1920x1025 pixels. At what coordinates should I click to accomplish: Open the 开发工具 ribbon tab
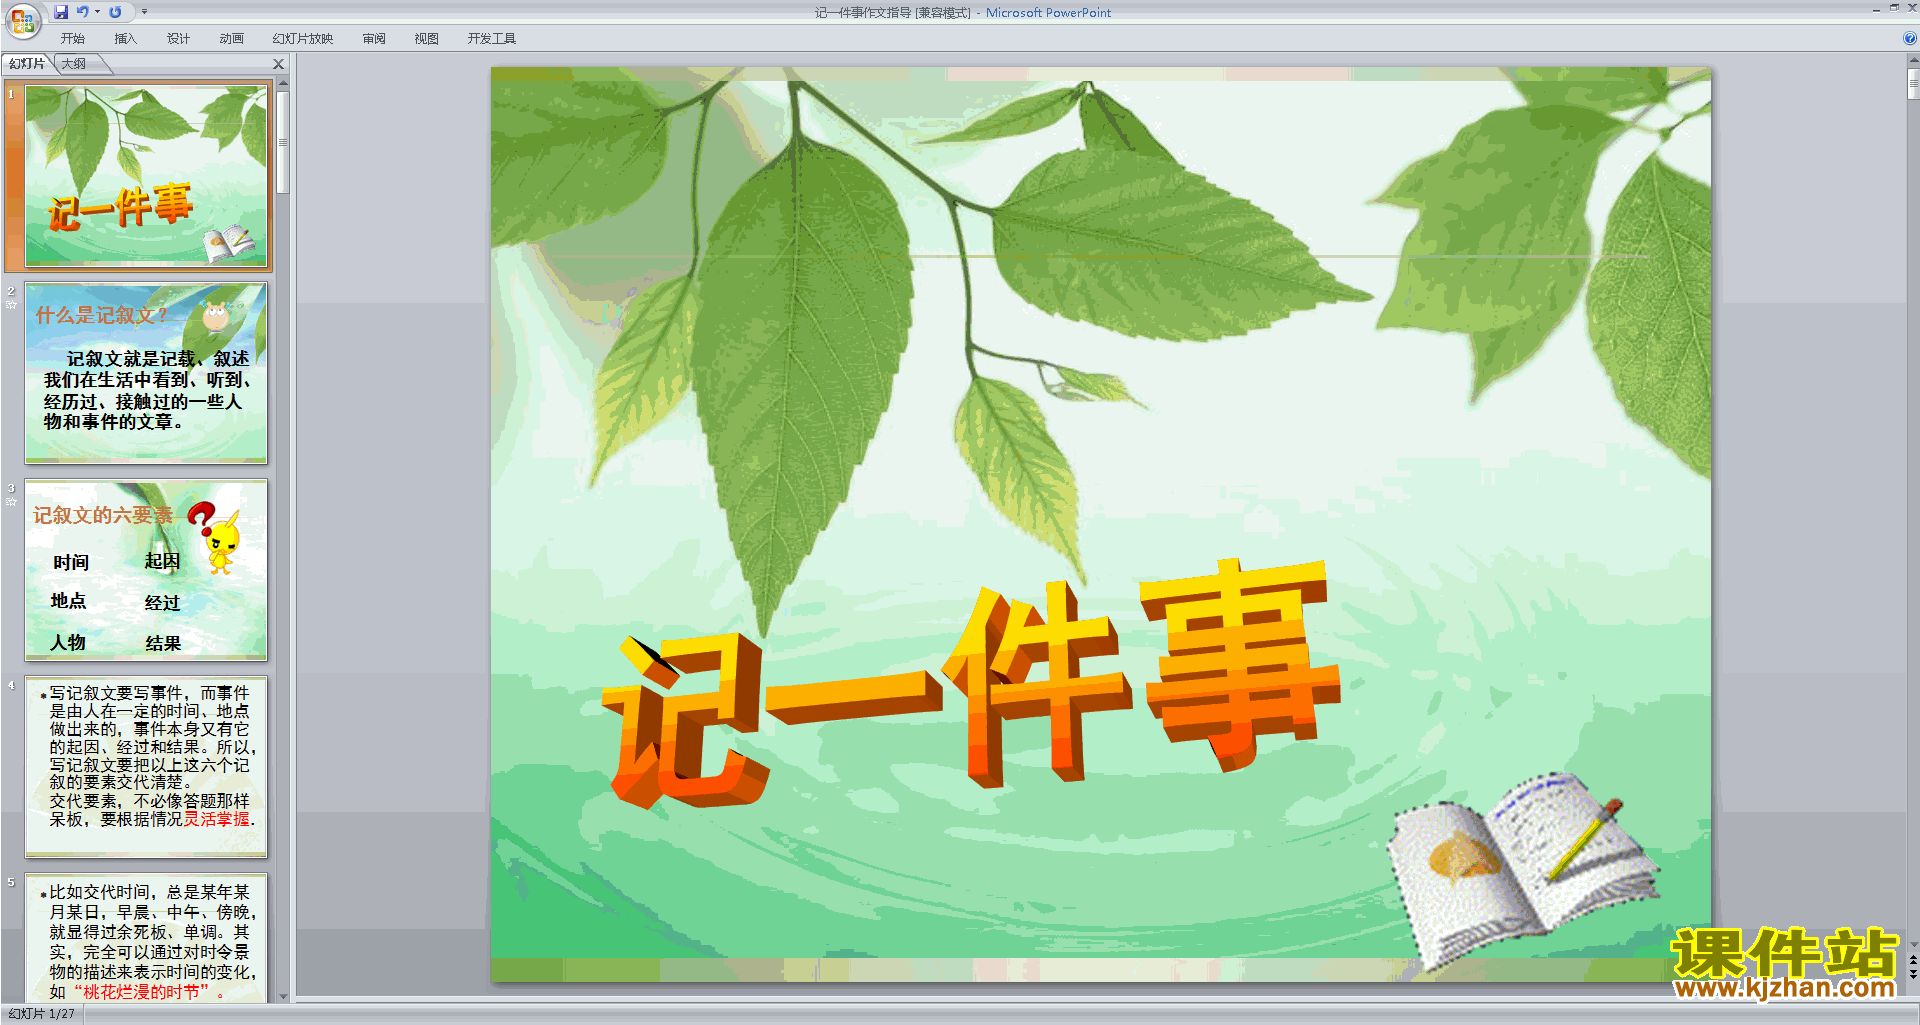point(492,39)
